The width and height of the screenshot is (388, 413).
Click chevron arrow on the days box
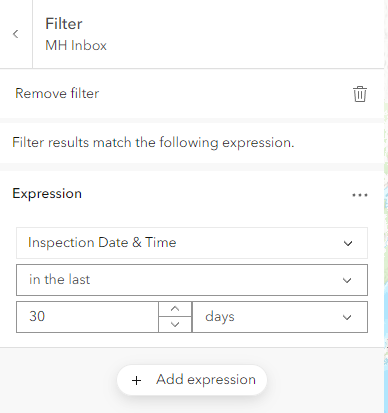(347, 317)
